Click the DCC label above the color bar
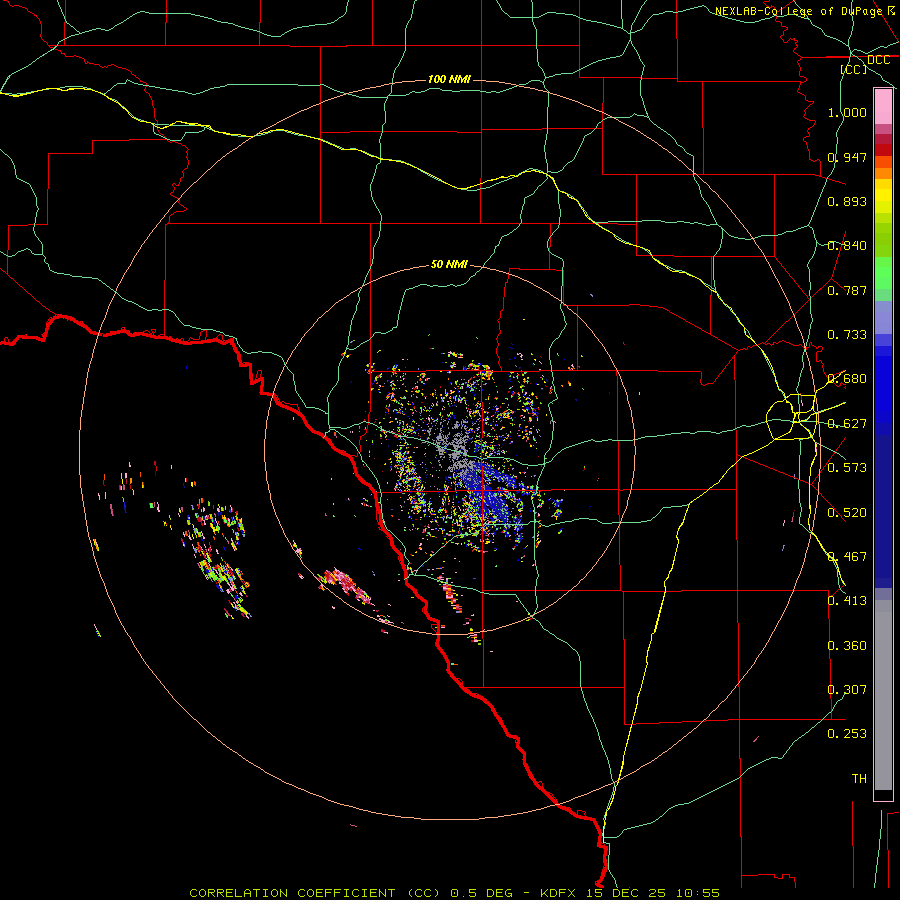 (x=878, y=60)
